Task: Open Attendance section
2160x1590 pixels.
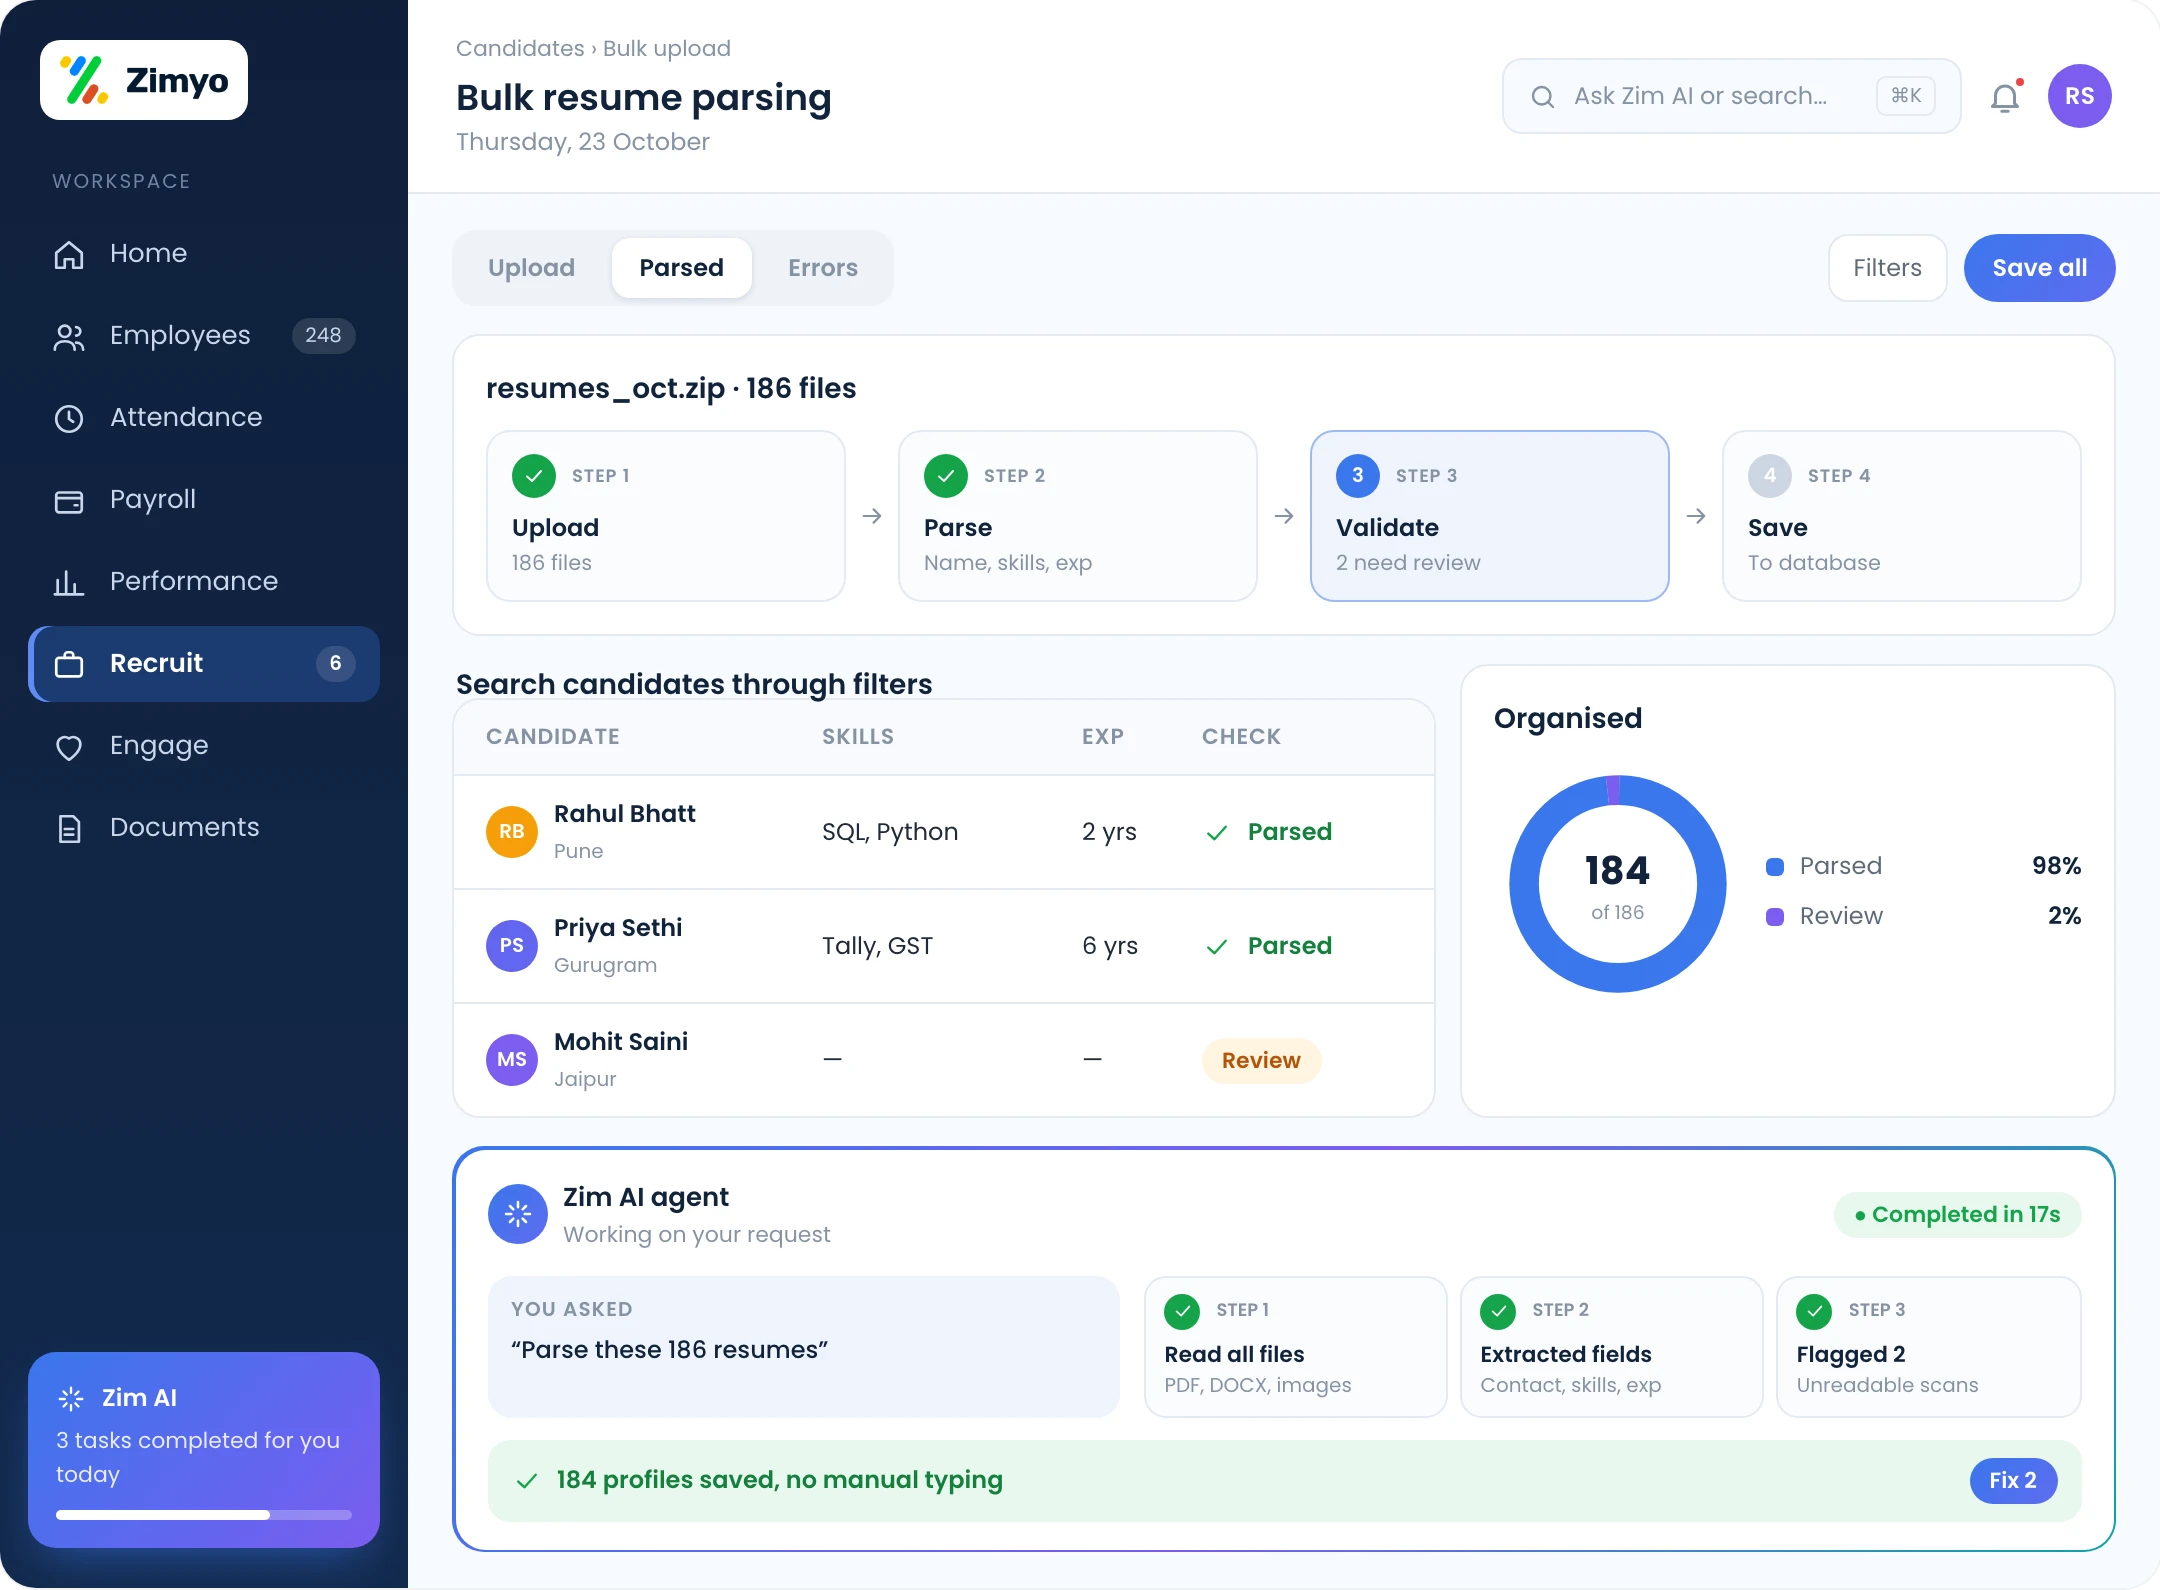Action: point(204,417)
